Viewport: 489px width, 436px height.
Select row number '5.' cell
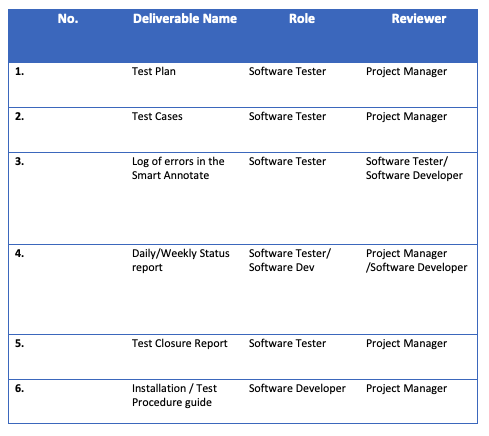tap(19, 343)
